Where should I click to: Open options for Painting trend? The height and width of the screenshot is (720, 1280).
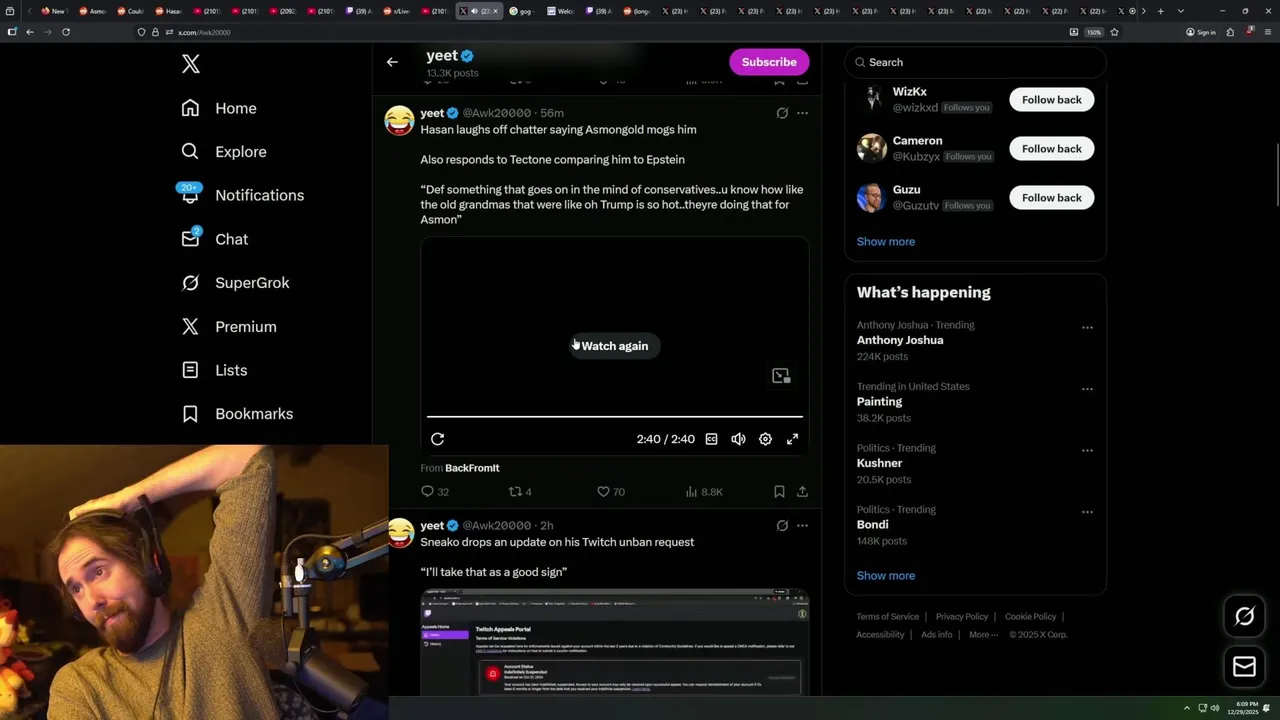pyautogui.click(x=1087, y=389)
